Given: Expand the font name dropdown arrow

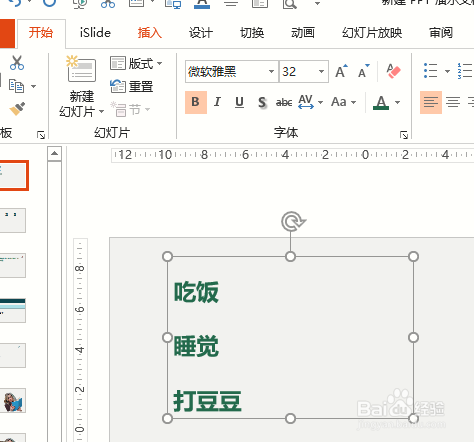Looking at the screenshot, I should point(271,71).
